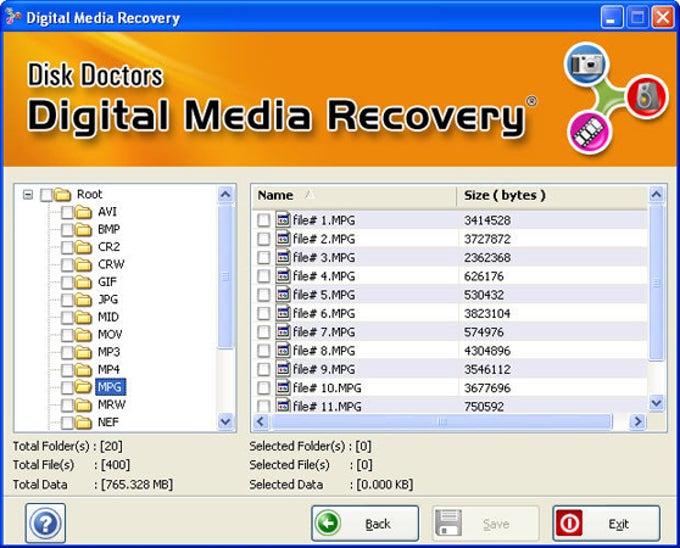The image size is (680, 548).
Task: Select the MOV folder icon
Action: [83, 335]
